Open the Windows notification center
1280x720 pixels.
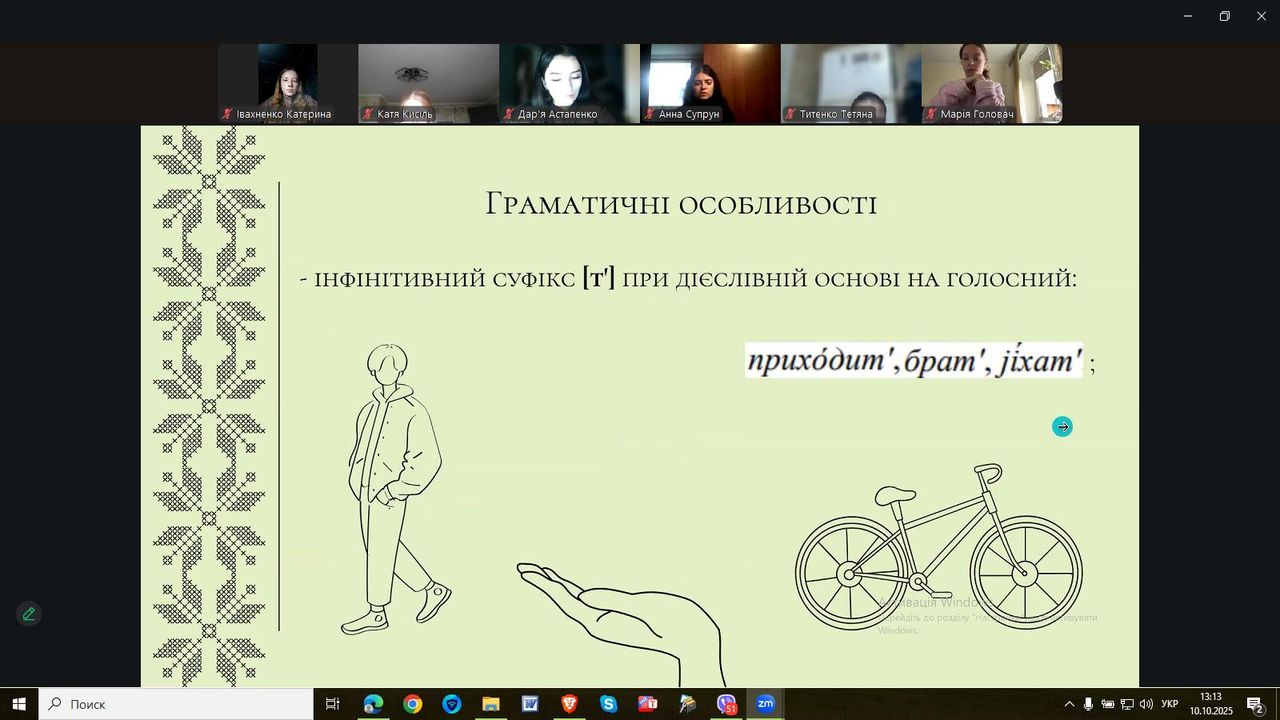point(1255,704)
